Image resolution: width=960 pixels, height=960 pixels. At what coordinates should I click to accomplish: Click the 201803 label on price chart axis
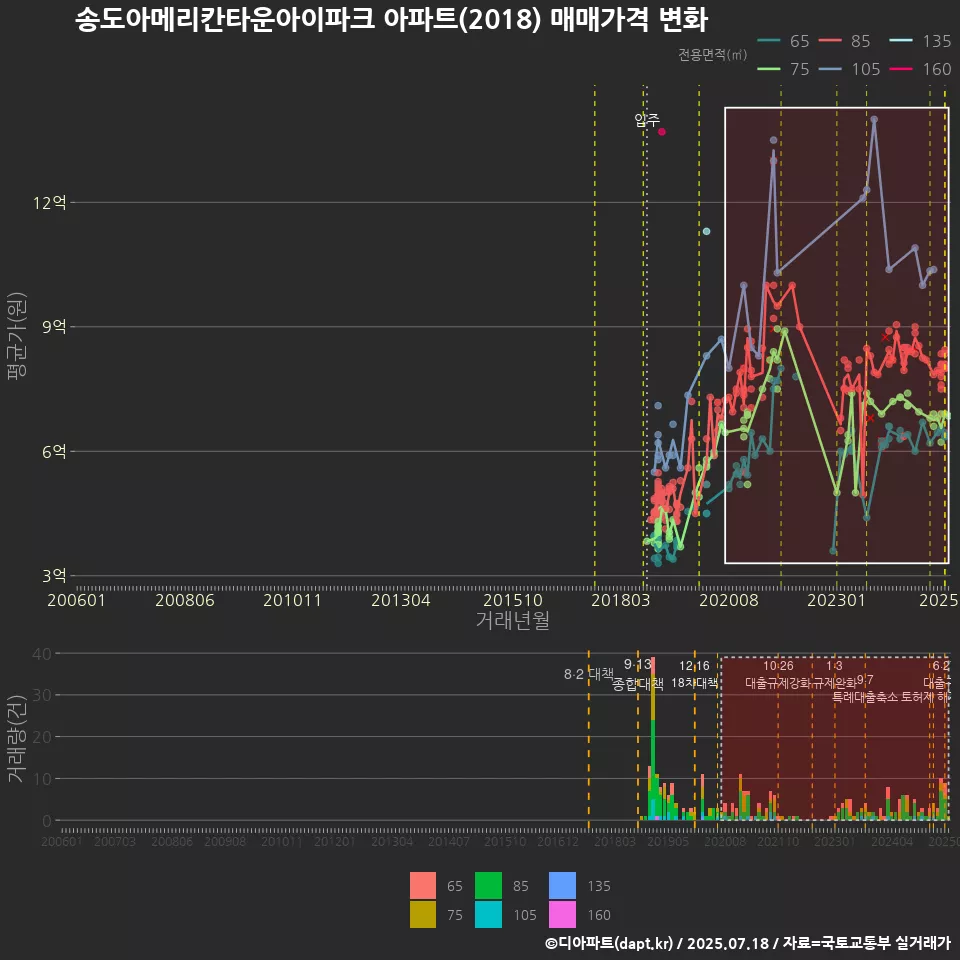click(621, 600)
